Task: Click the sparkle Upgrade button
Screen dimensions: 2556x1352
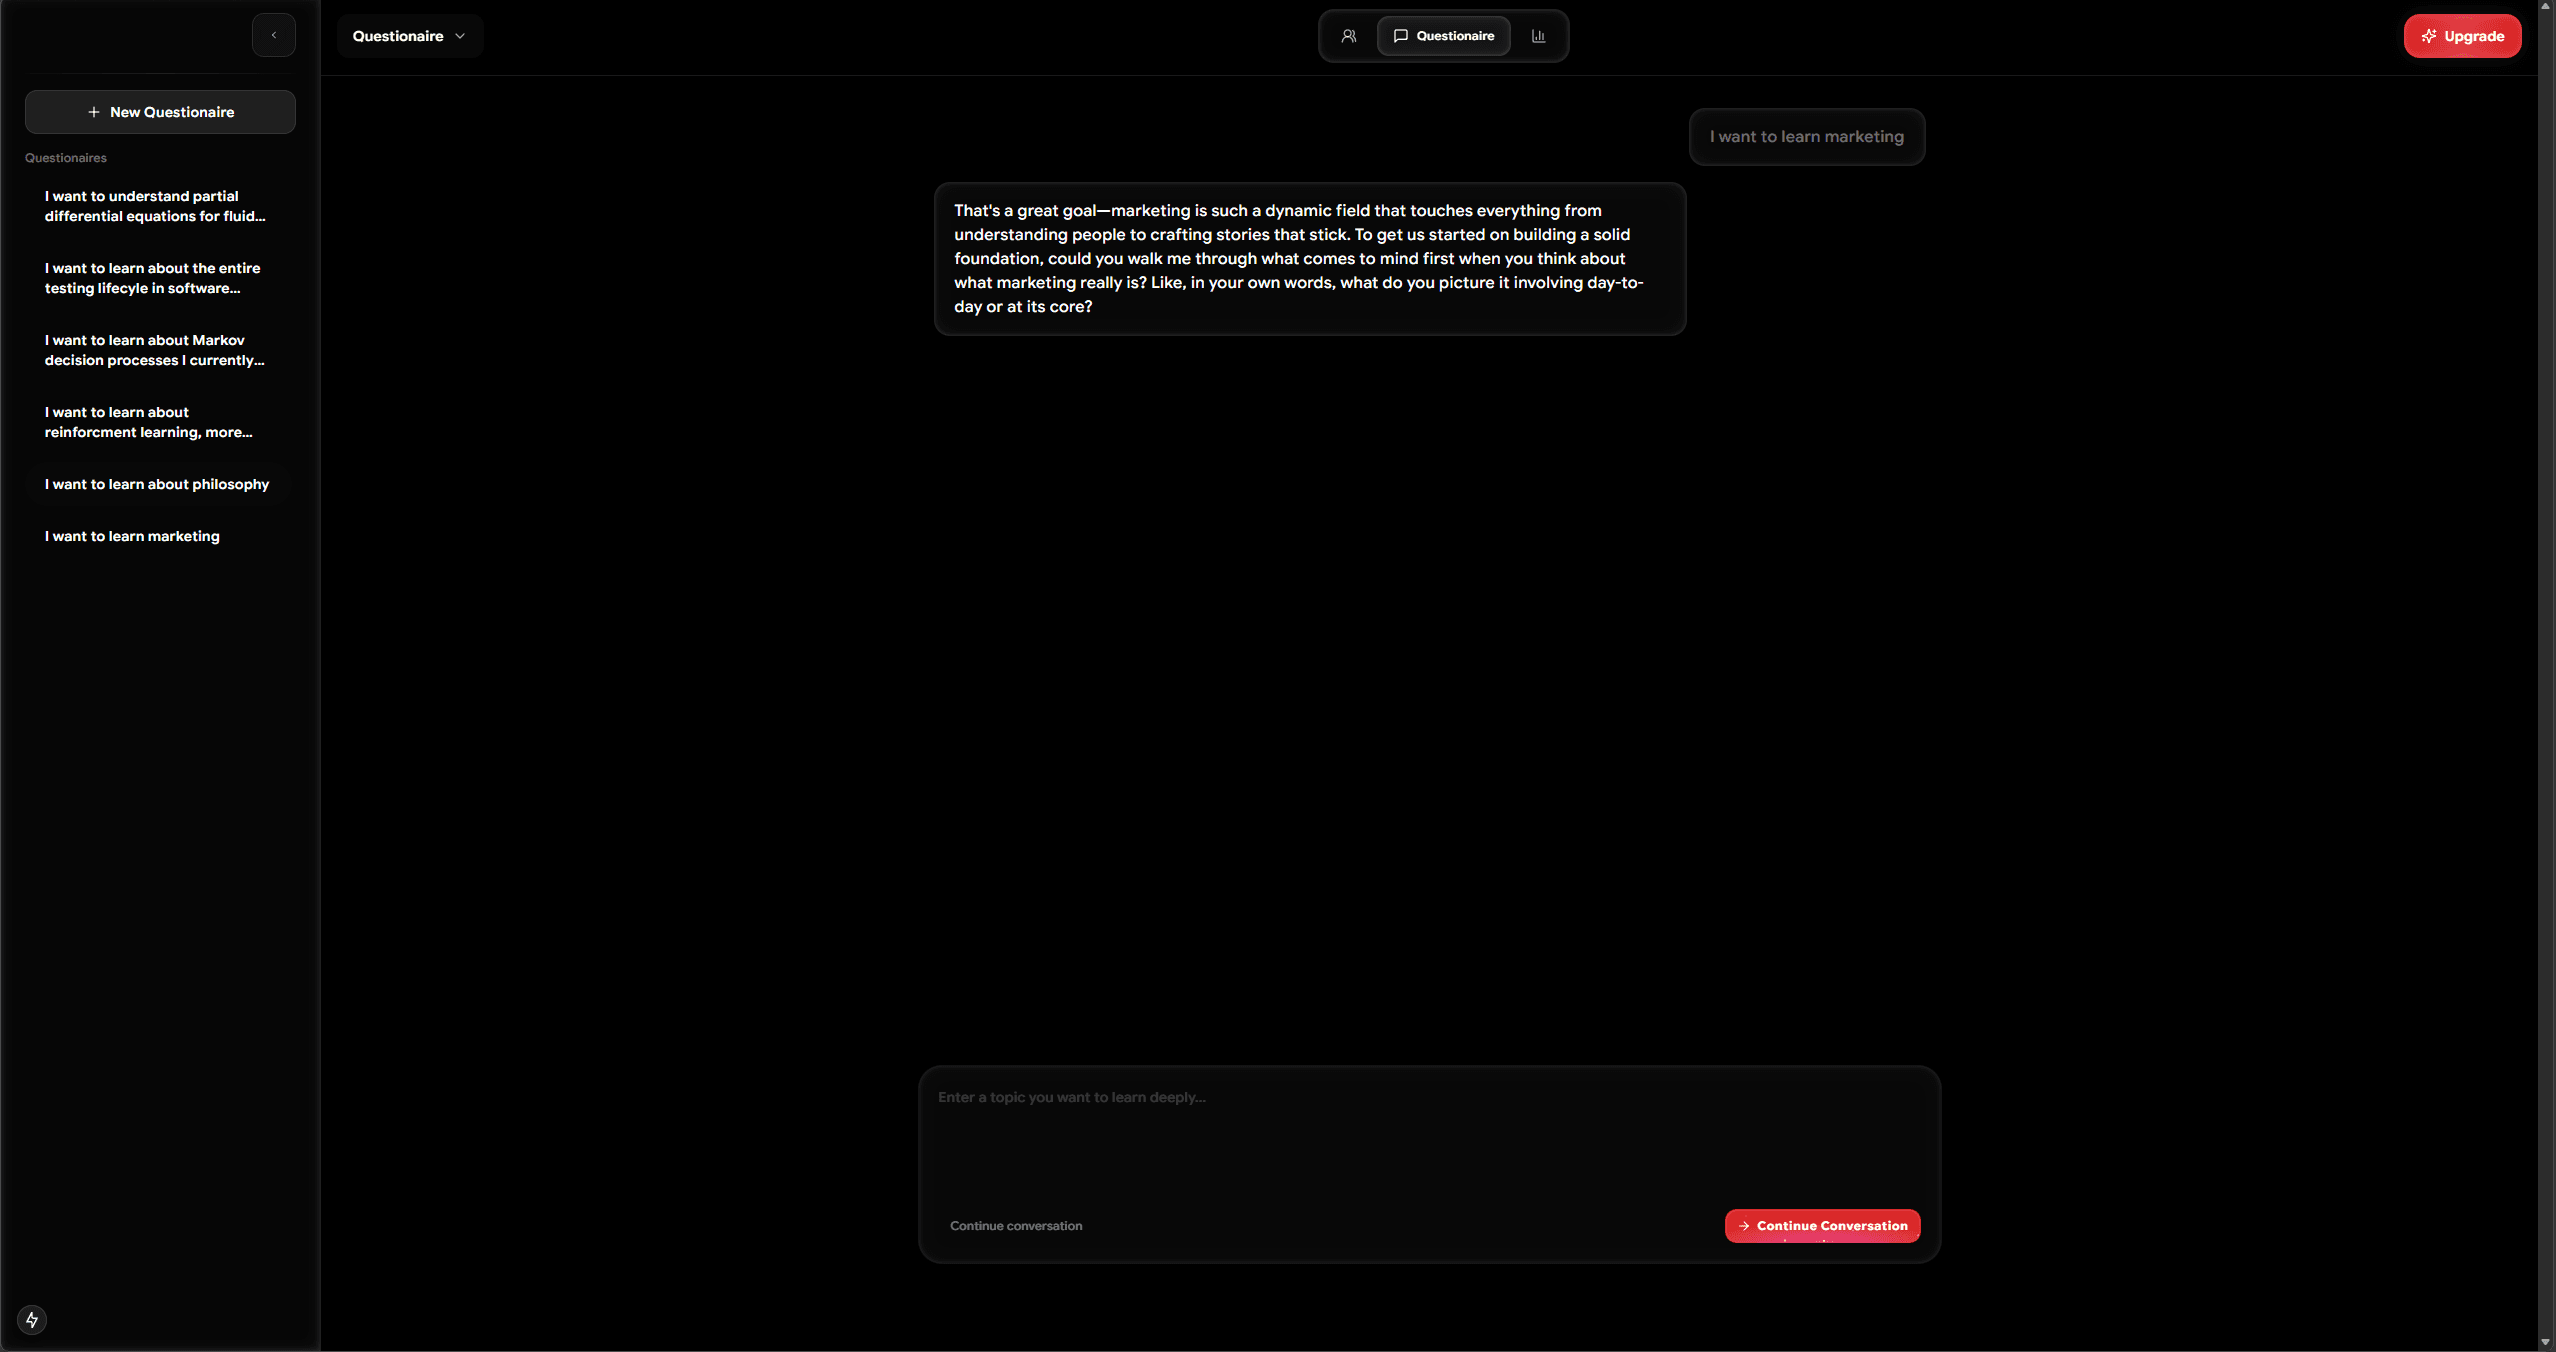Action: [2461, 36]
